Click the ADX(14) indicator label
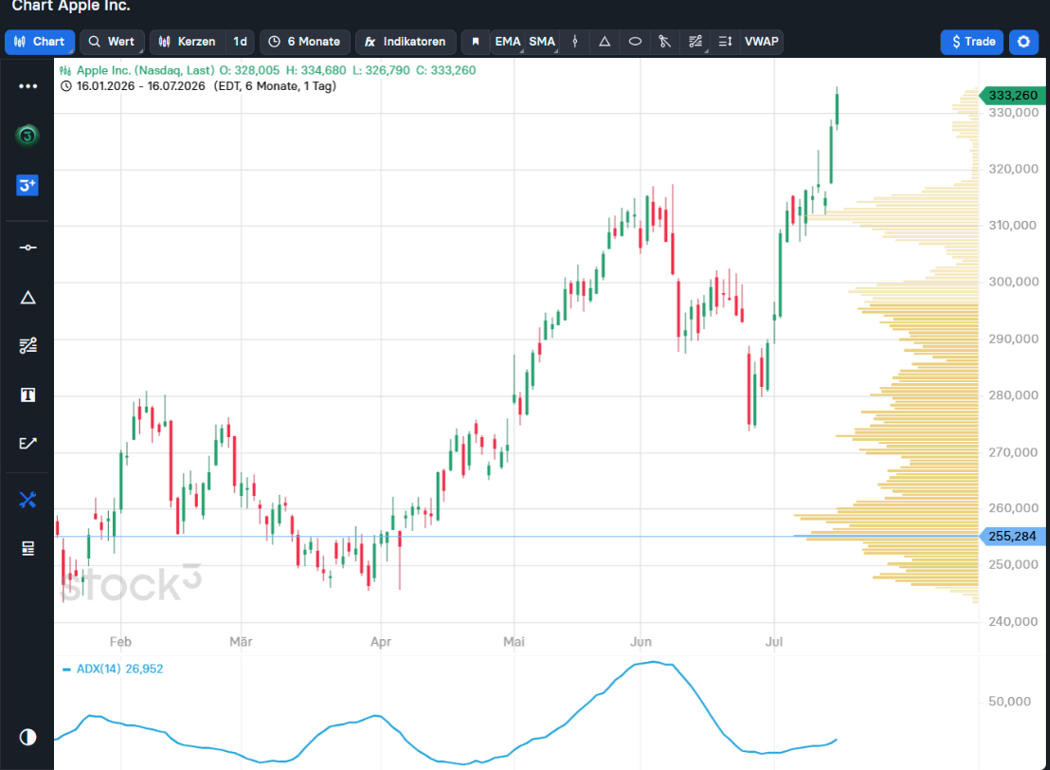 pos(100,669)
